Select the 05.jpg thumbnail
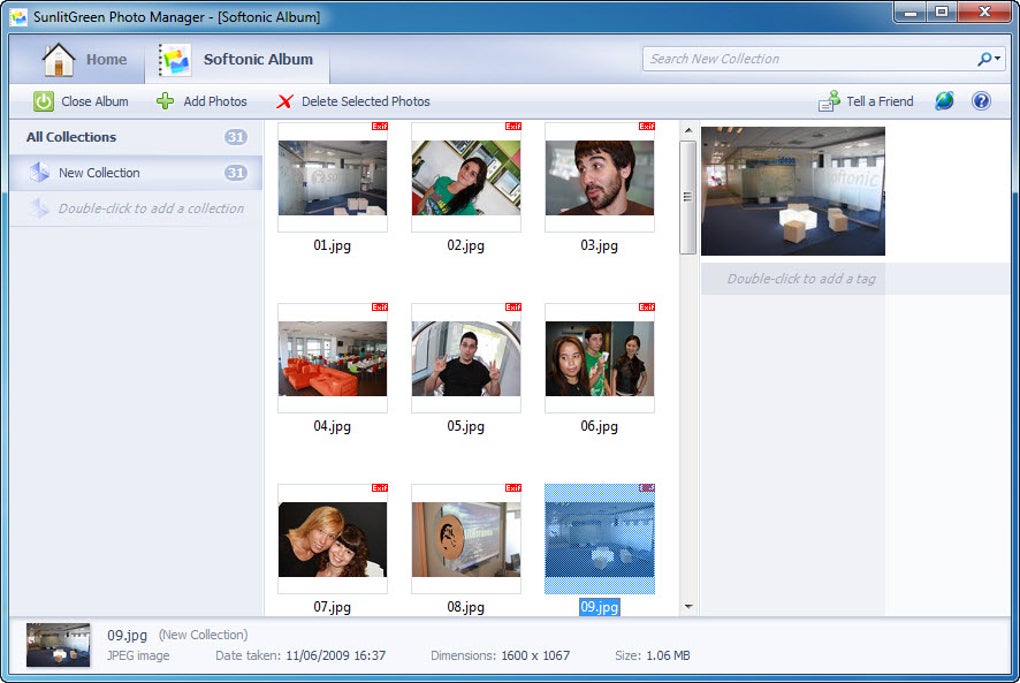The height and width of the screenshot is (683, 1020). tap(465, 360)
